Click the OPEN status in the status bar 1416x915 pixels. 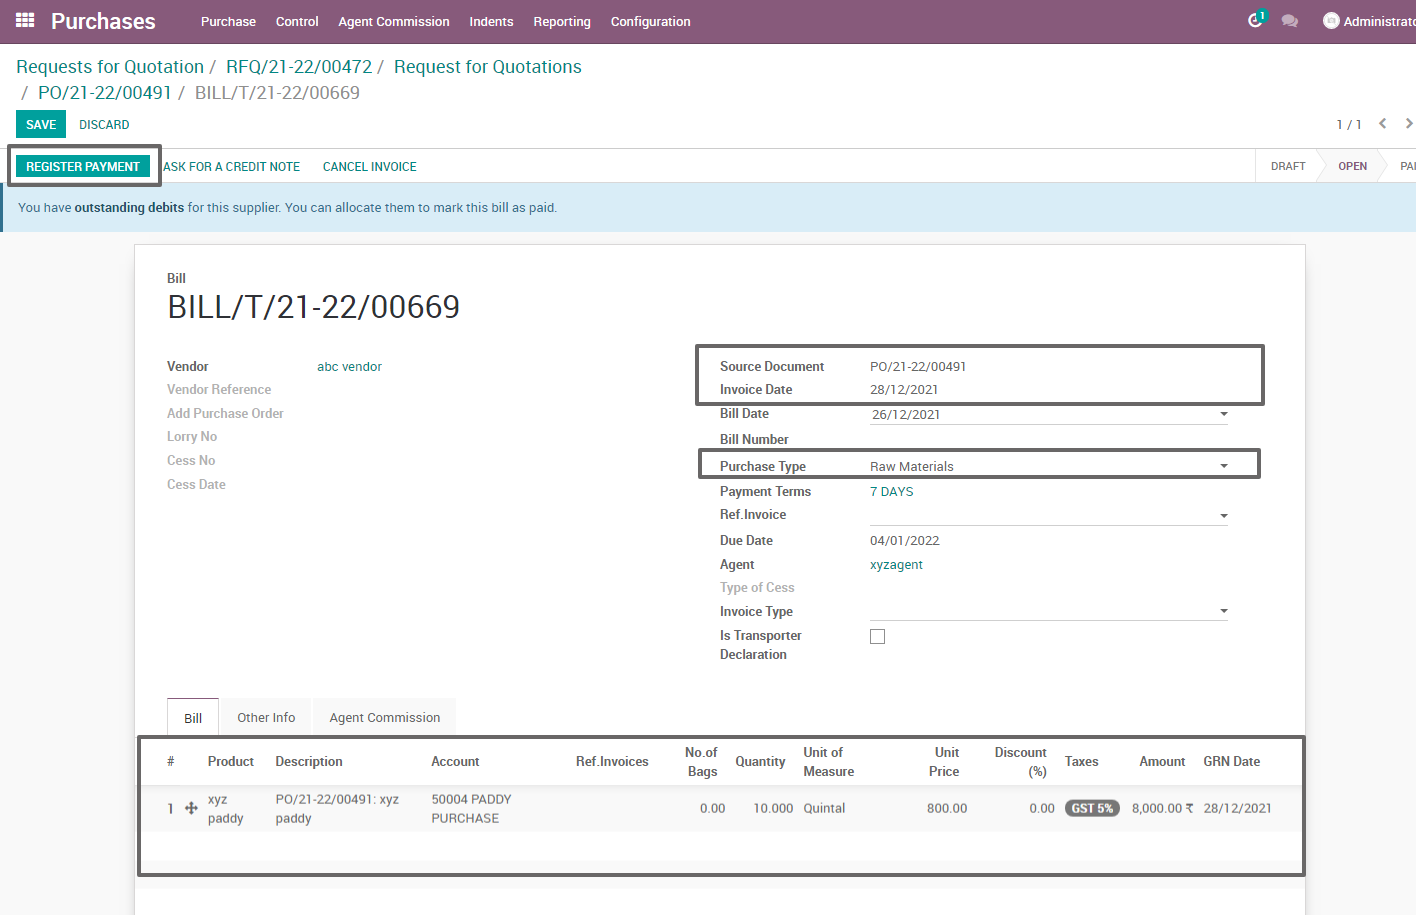pos(1352,166)
